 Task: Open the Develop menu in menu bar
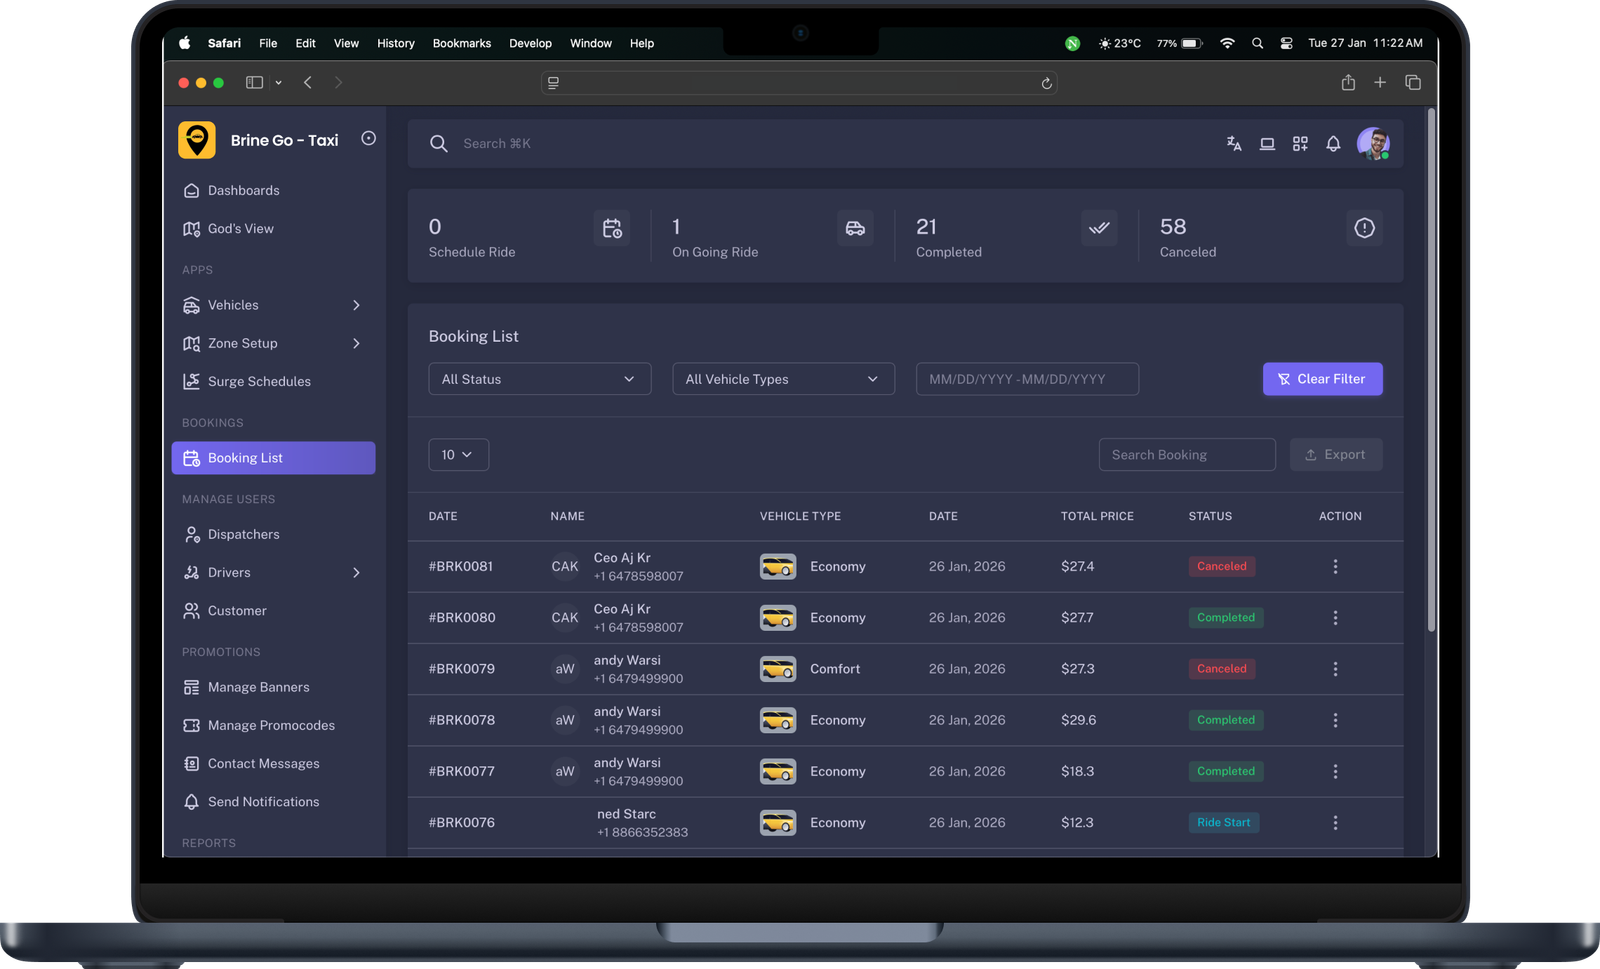[x=530, y=43]
